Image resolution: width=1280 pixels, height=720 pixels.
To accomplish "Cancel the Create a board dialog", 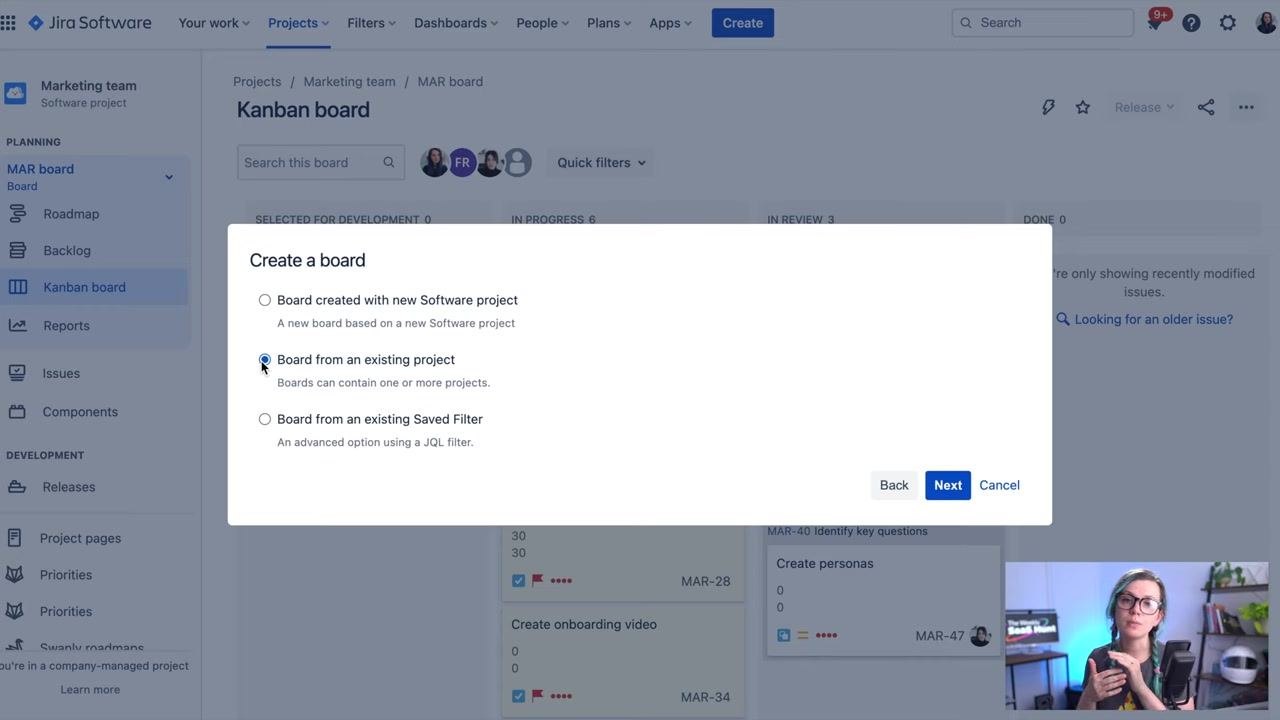I will point(999,485).
